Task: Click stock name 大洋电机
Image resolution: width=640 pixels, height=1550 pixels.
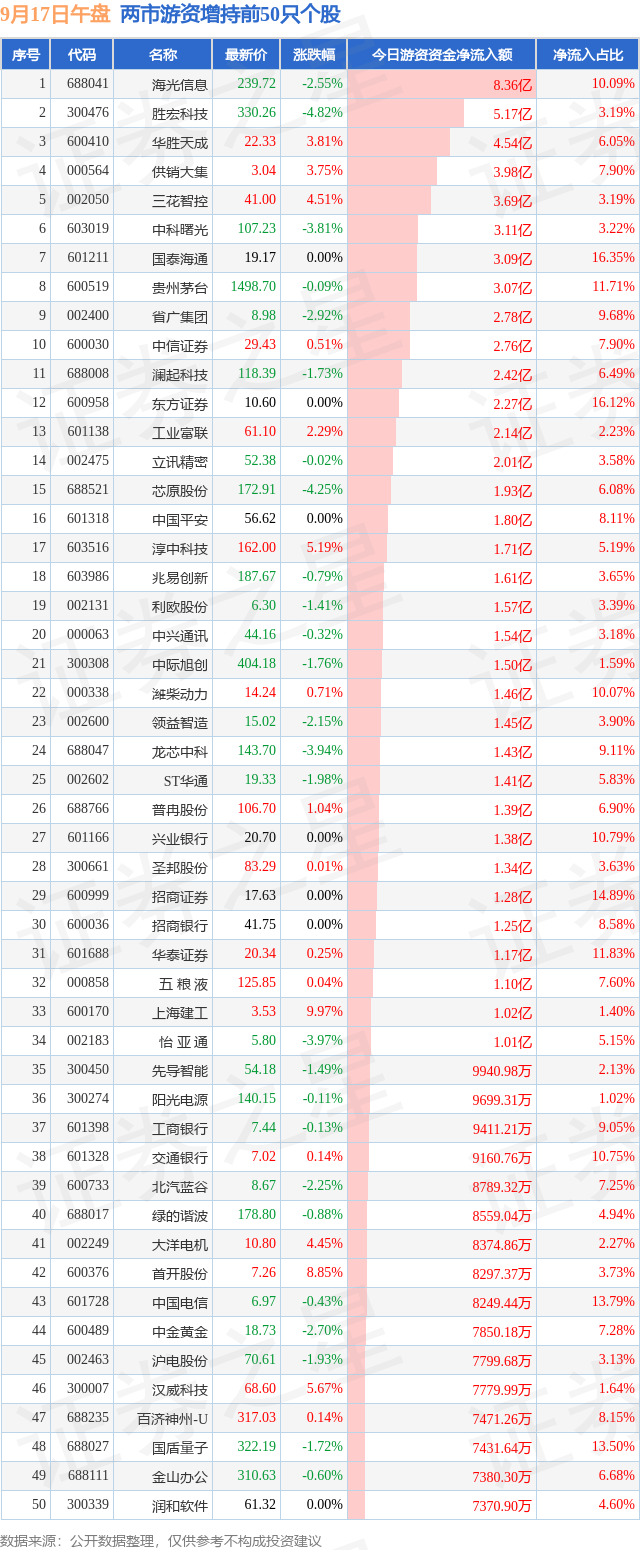Action: (x=180, y=1245)
